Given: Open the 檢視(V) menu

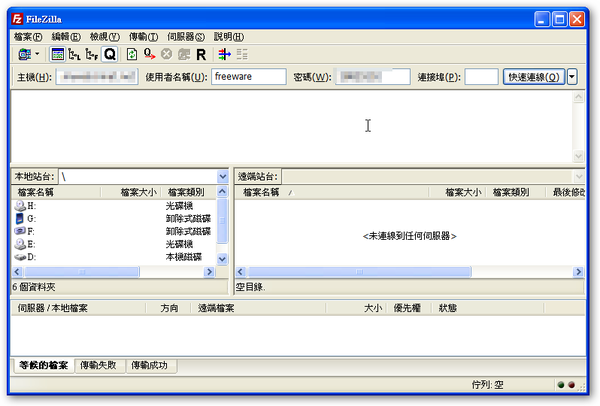Looking at the screenshot, I should (x=105, y=37).
